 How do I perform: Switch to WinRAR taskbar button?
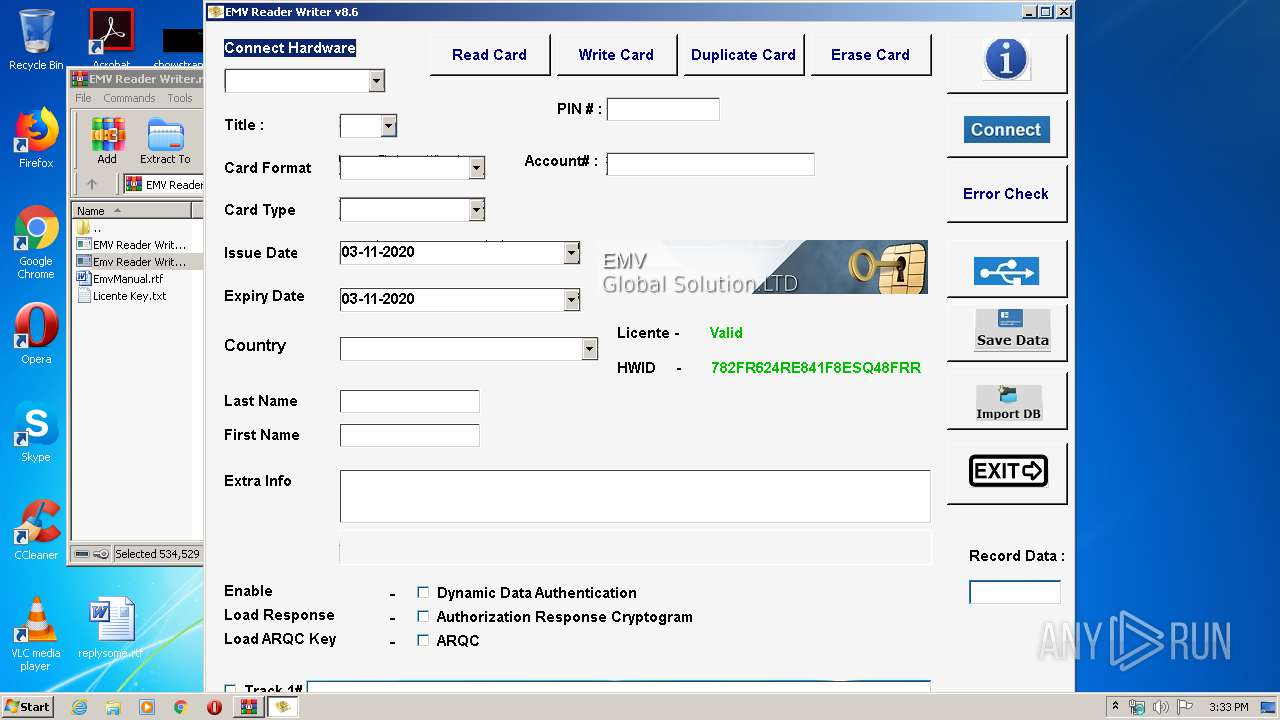coord(249,707)
